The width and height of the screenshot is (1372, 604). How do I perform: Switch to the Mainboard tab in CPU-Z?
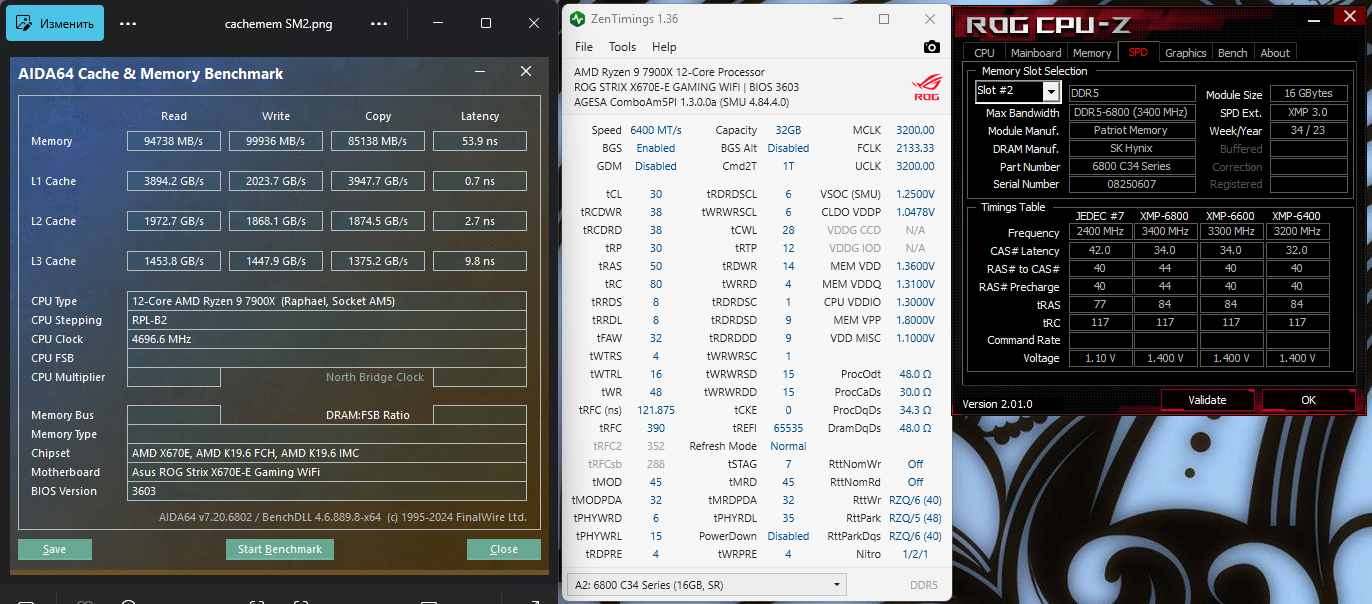[x=1036, y=53]
